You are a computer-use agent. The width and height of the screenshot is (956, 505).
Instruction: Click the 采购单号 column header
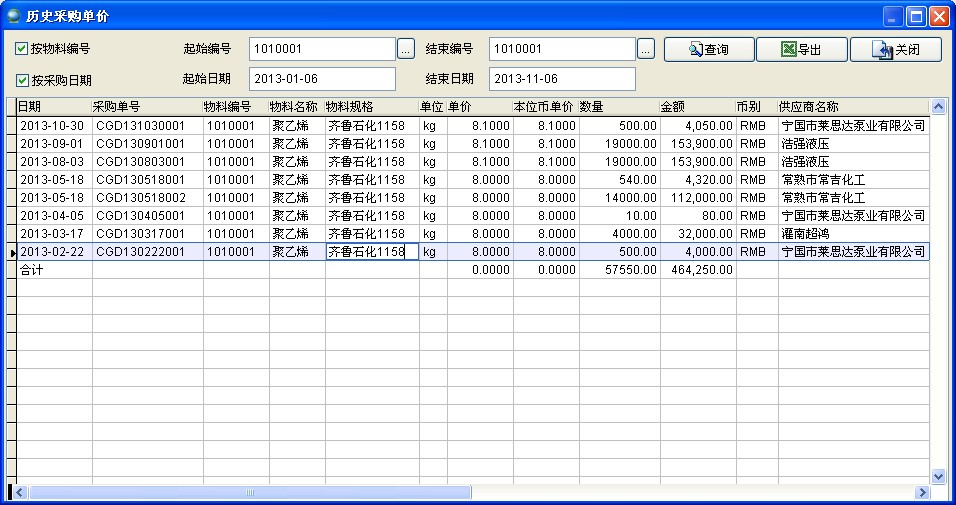(147, 106)
